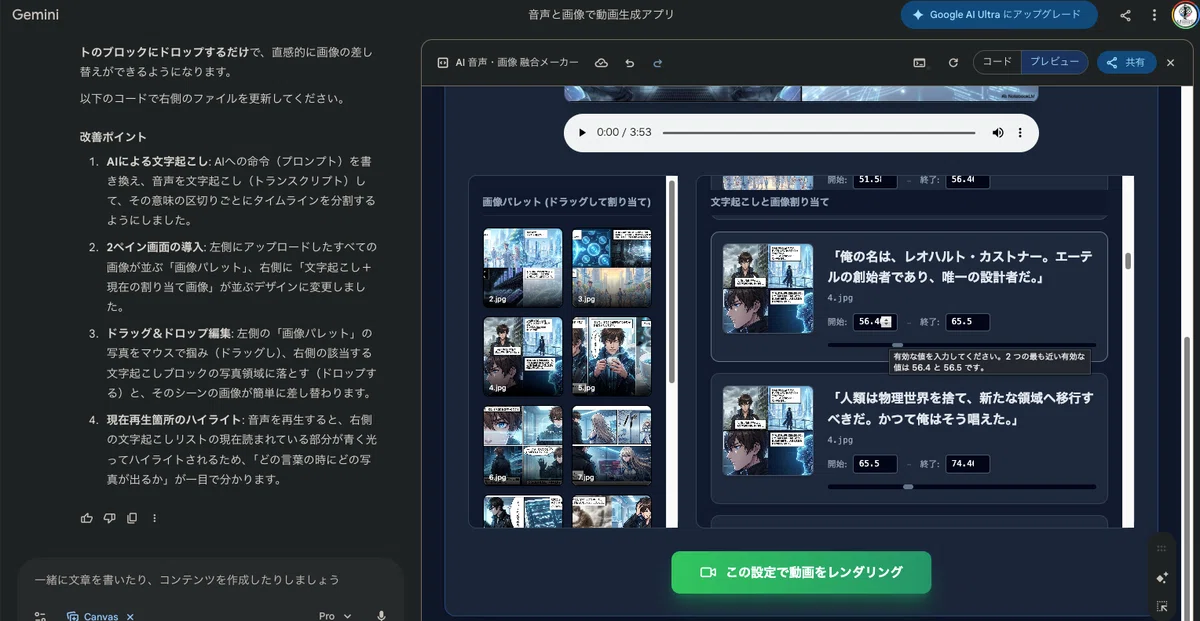Click the Gemini logo text
Image resolution: width=1200 pixels, height=621 pixels.
click(x=35, y=15)
